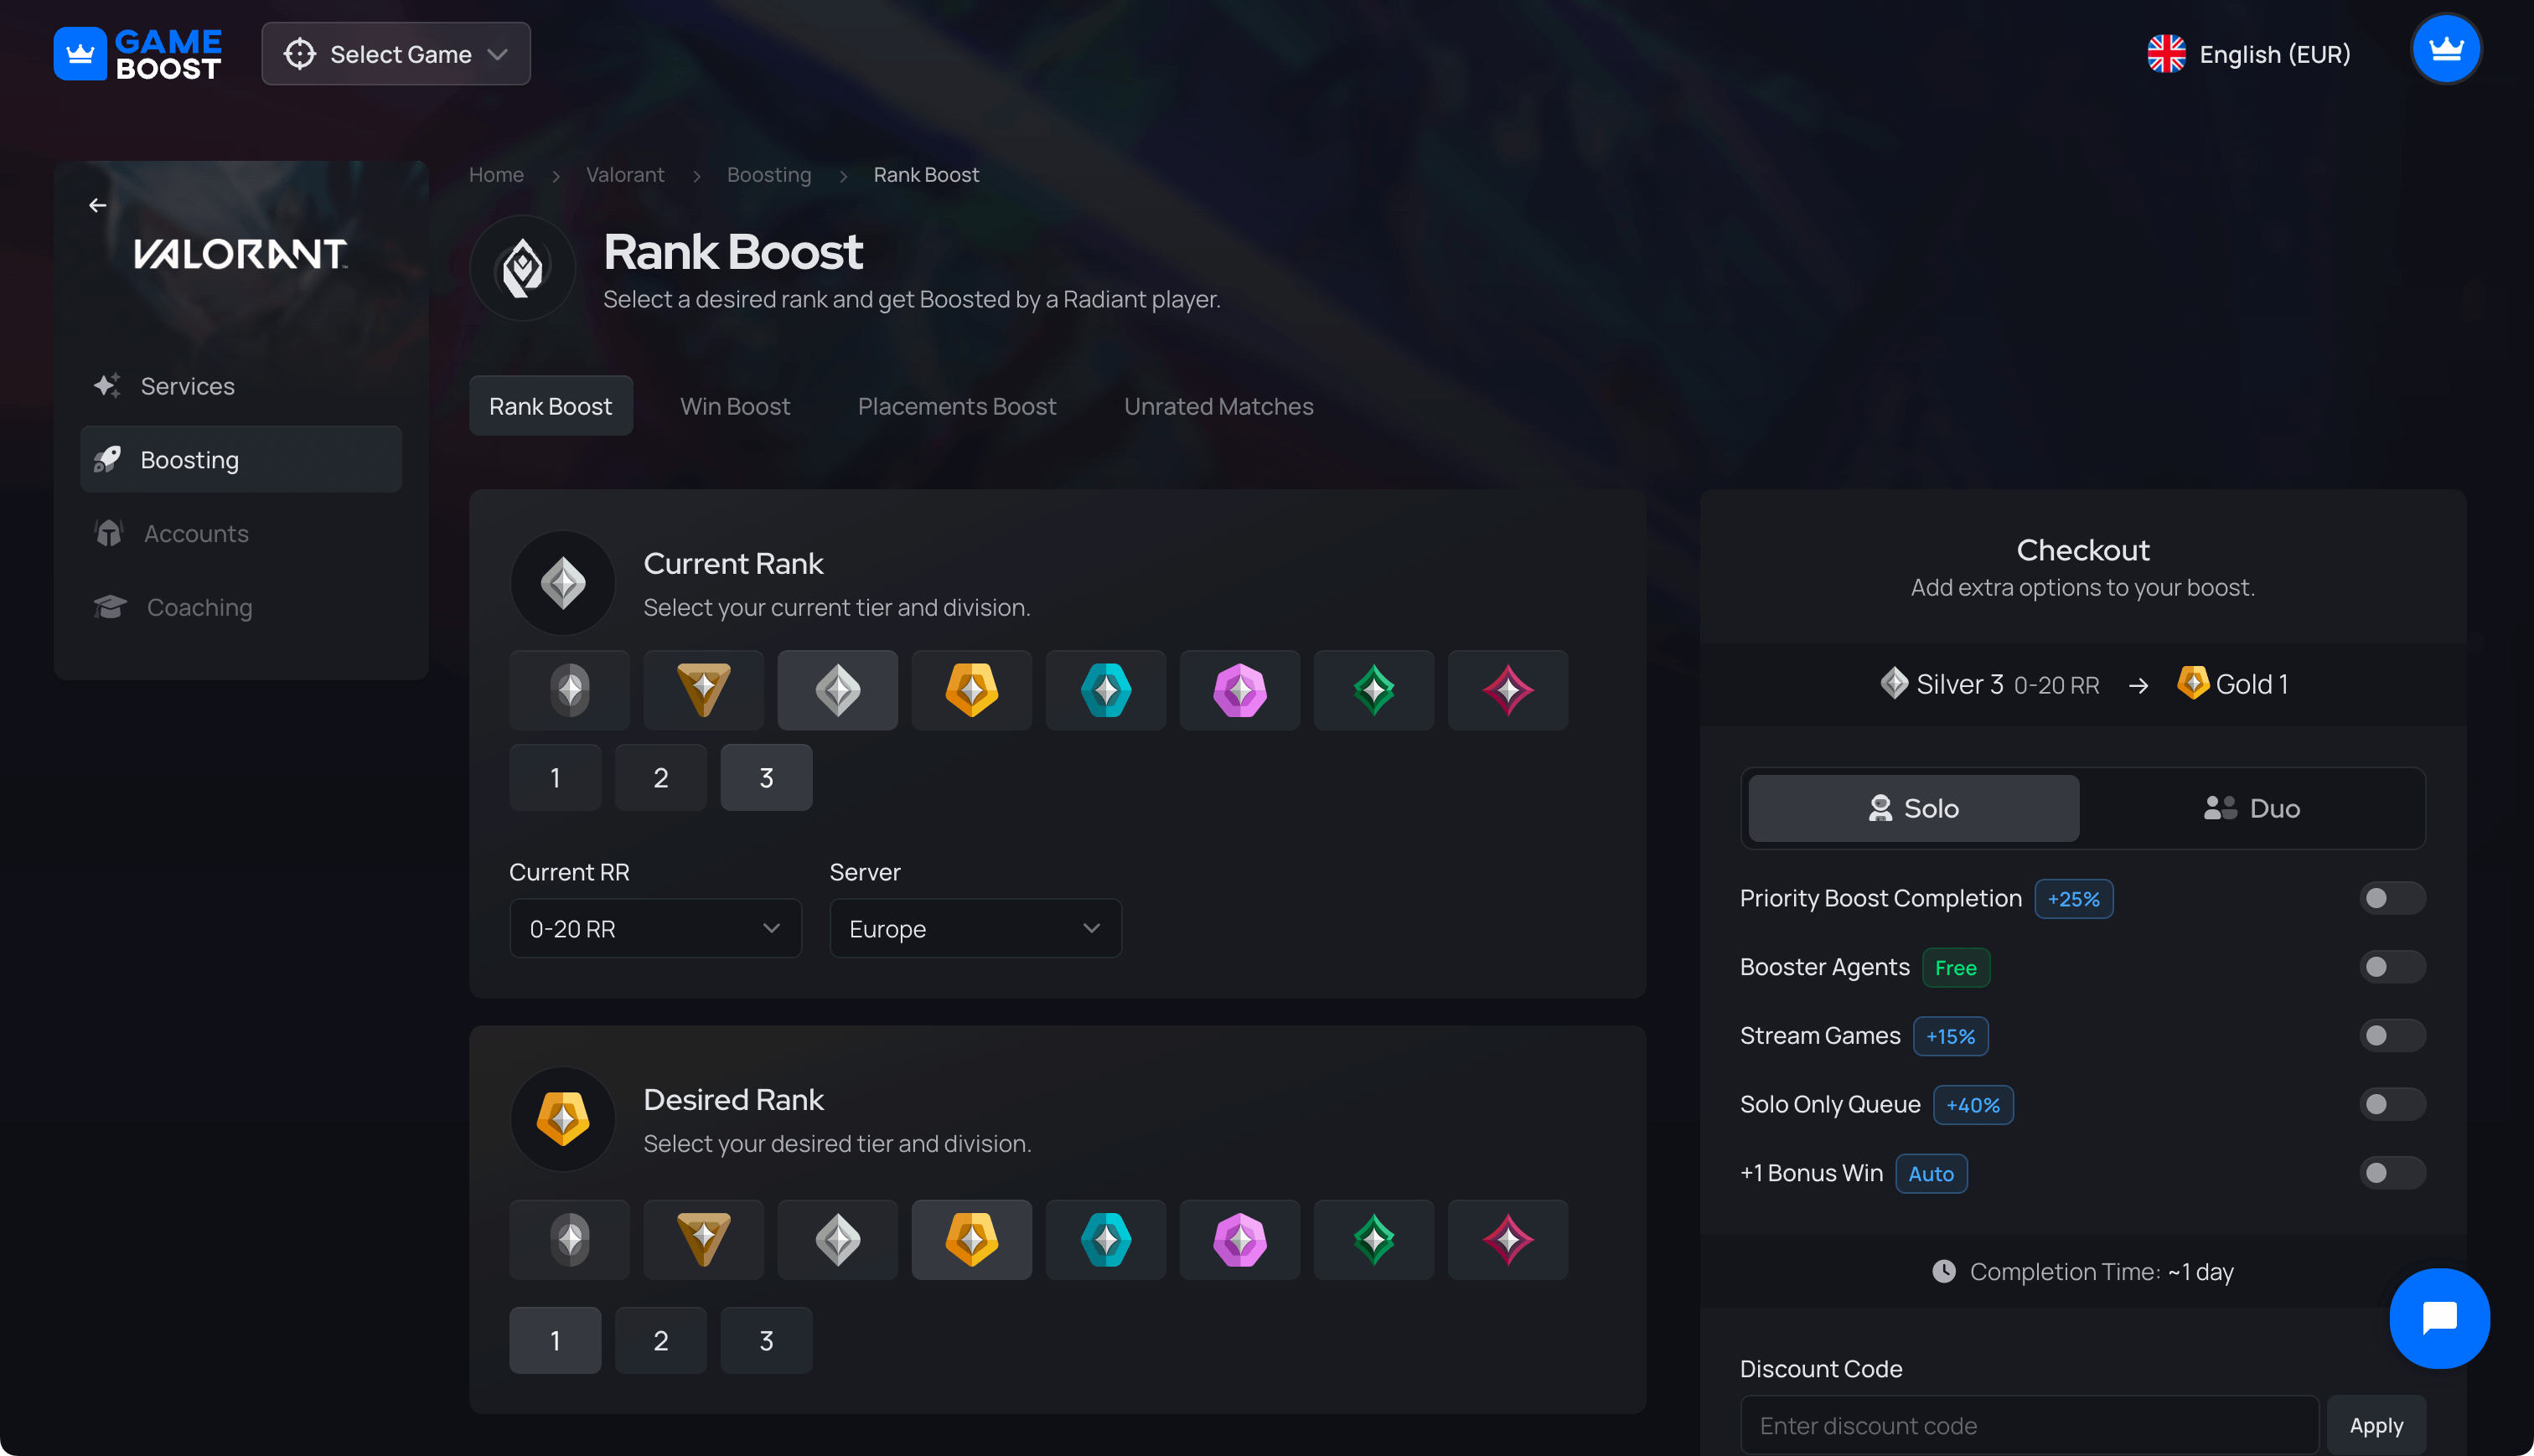Choose division 2 for desired rank
Viewport: 2534px width, 1456px height.
tap(661, 1340)
